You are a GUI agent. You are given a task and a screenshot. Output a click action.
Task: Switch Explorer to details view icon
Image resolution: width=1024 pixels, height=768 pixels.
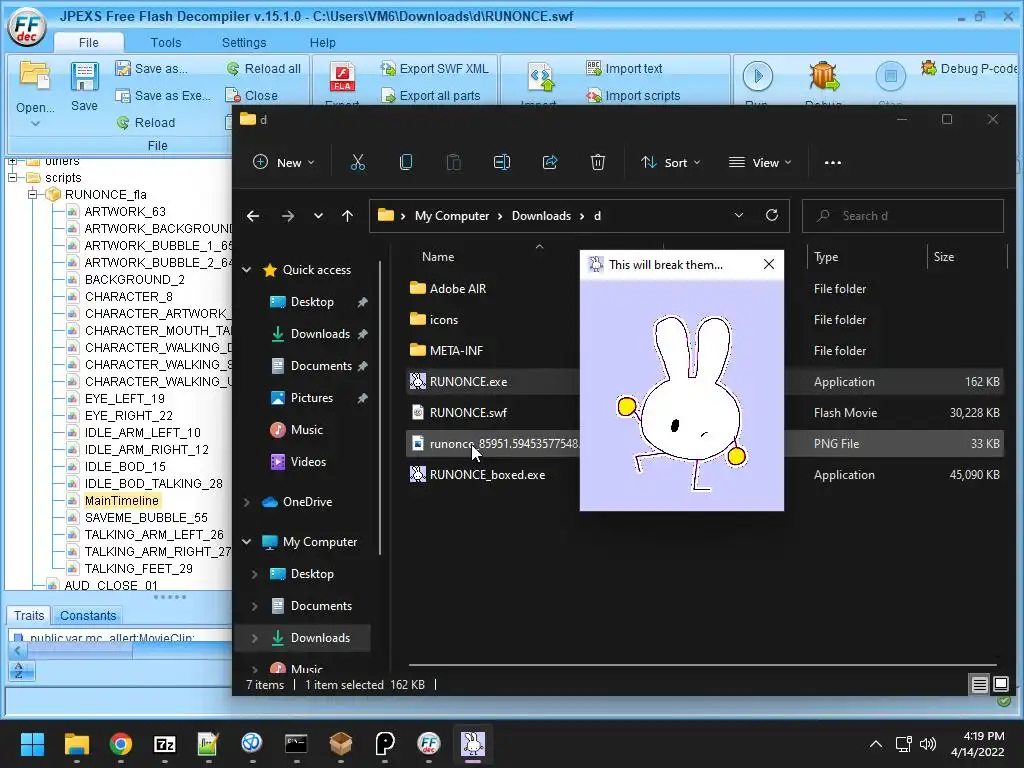[979, 684]
